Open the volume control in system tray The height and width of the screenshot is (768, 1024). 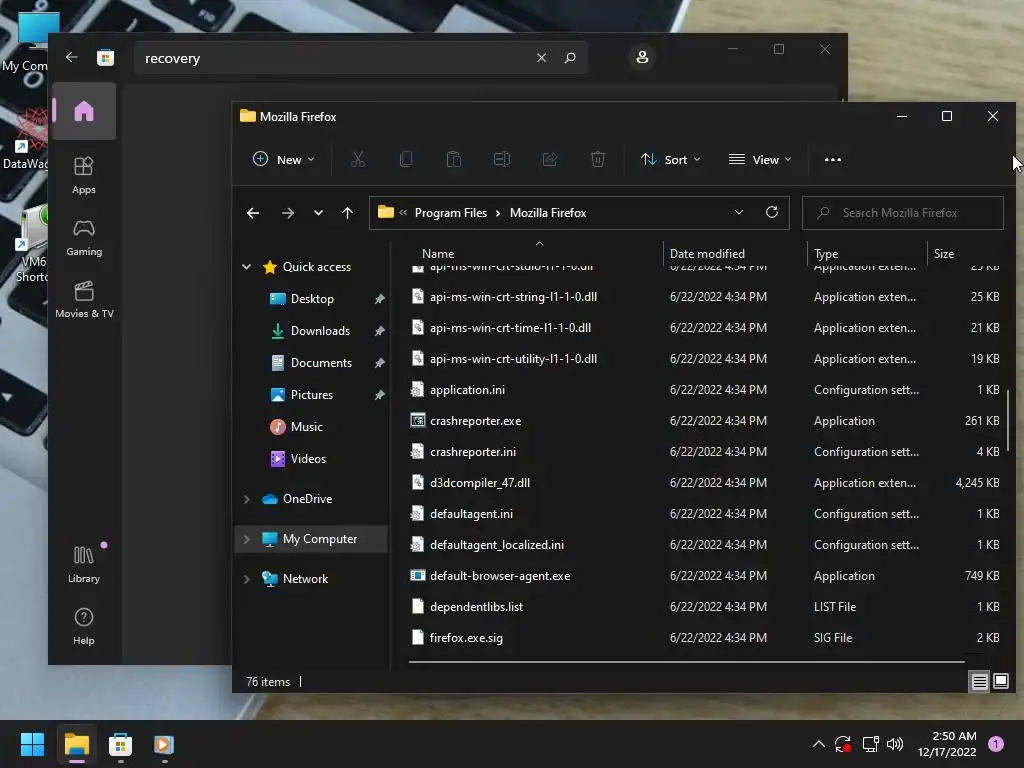pos(895,744)
